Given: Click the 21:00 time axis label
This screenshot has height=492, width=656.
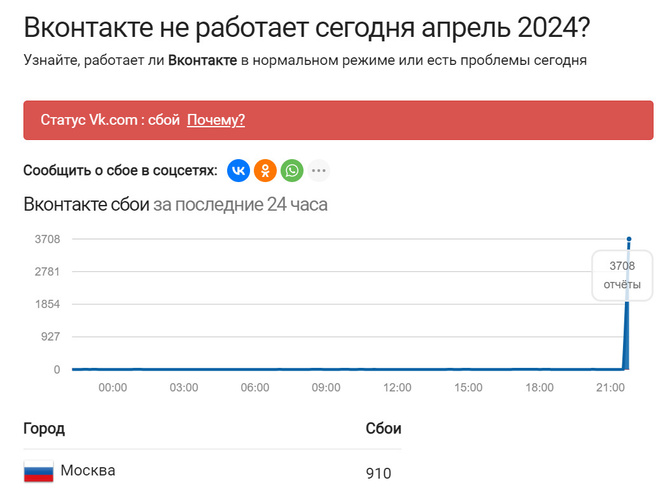Looking at the screenshot, I should pyautogui.click(x=610, y=387).
